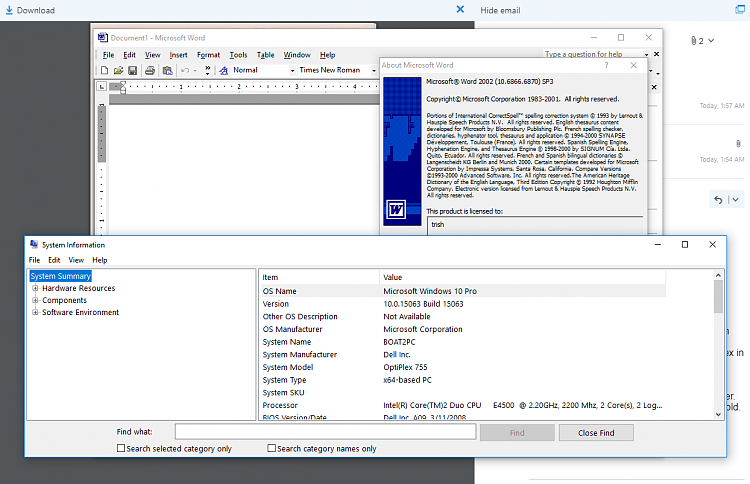Viewport: 750px width, 484px height.
Task: Open the Normal style dropdown in Word
Action: (292, 70)
